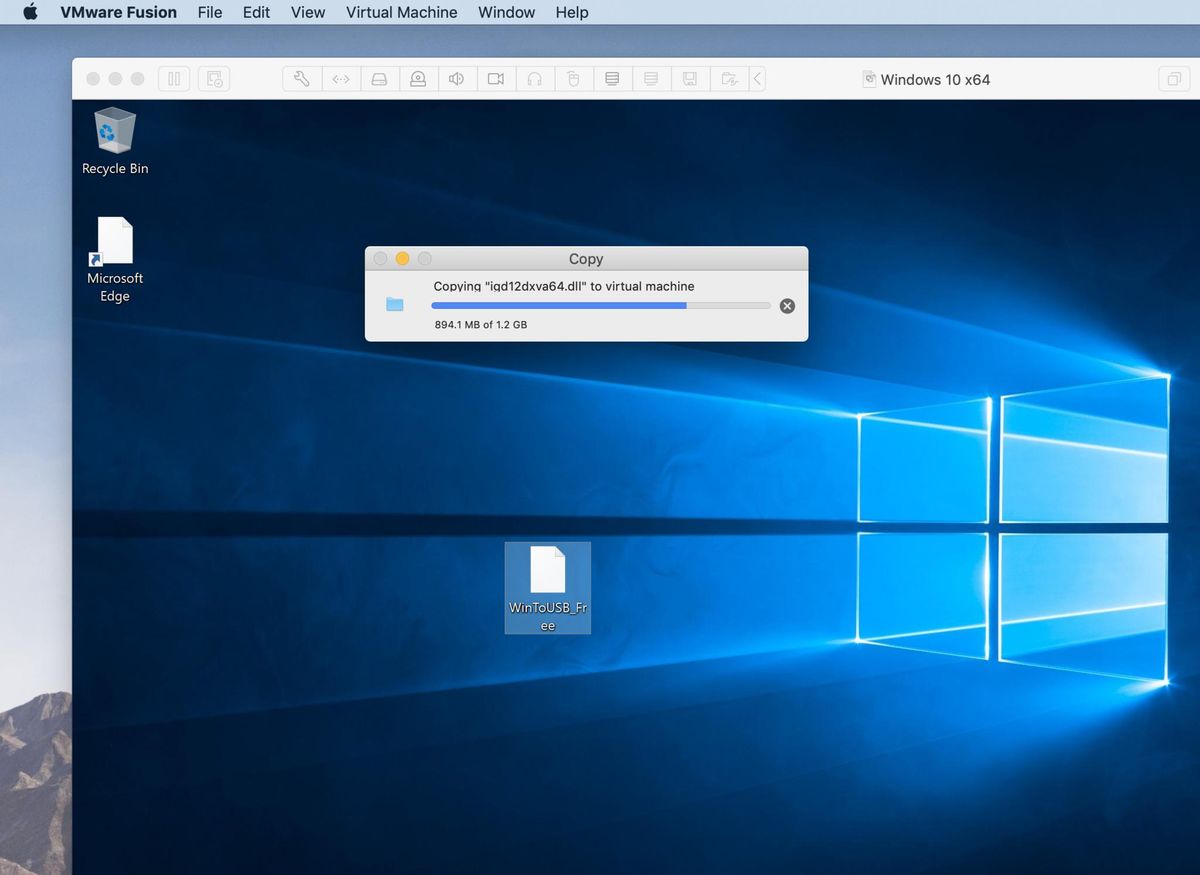Open the Apple menu
1200x875 pixels.
click(29, 12)
